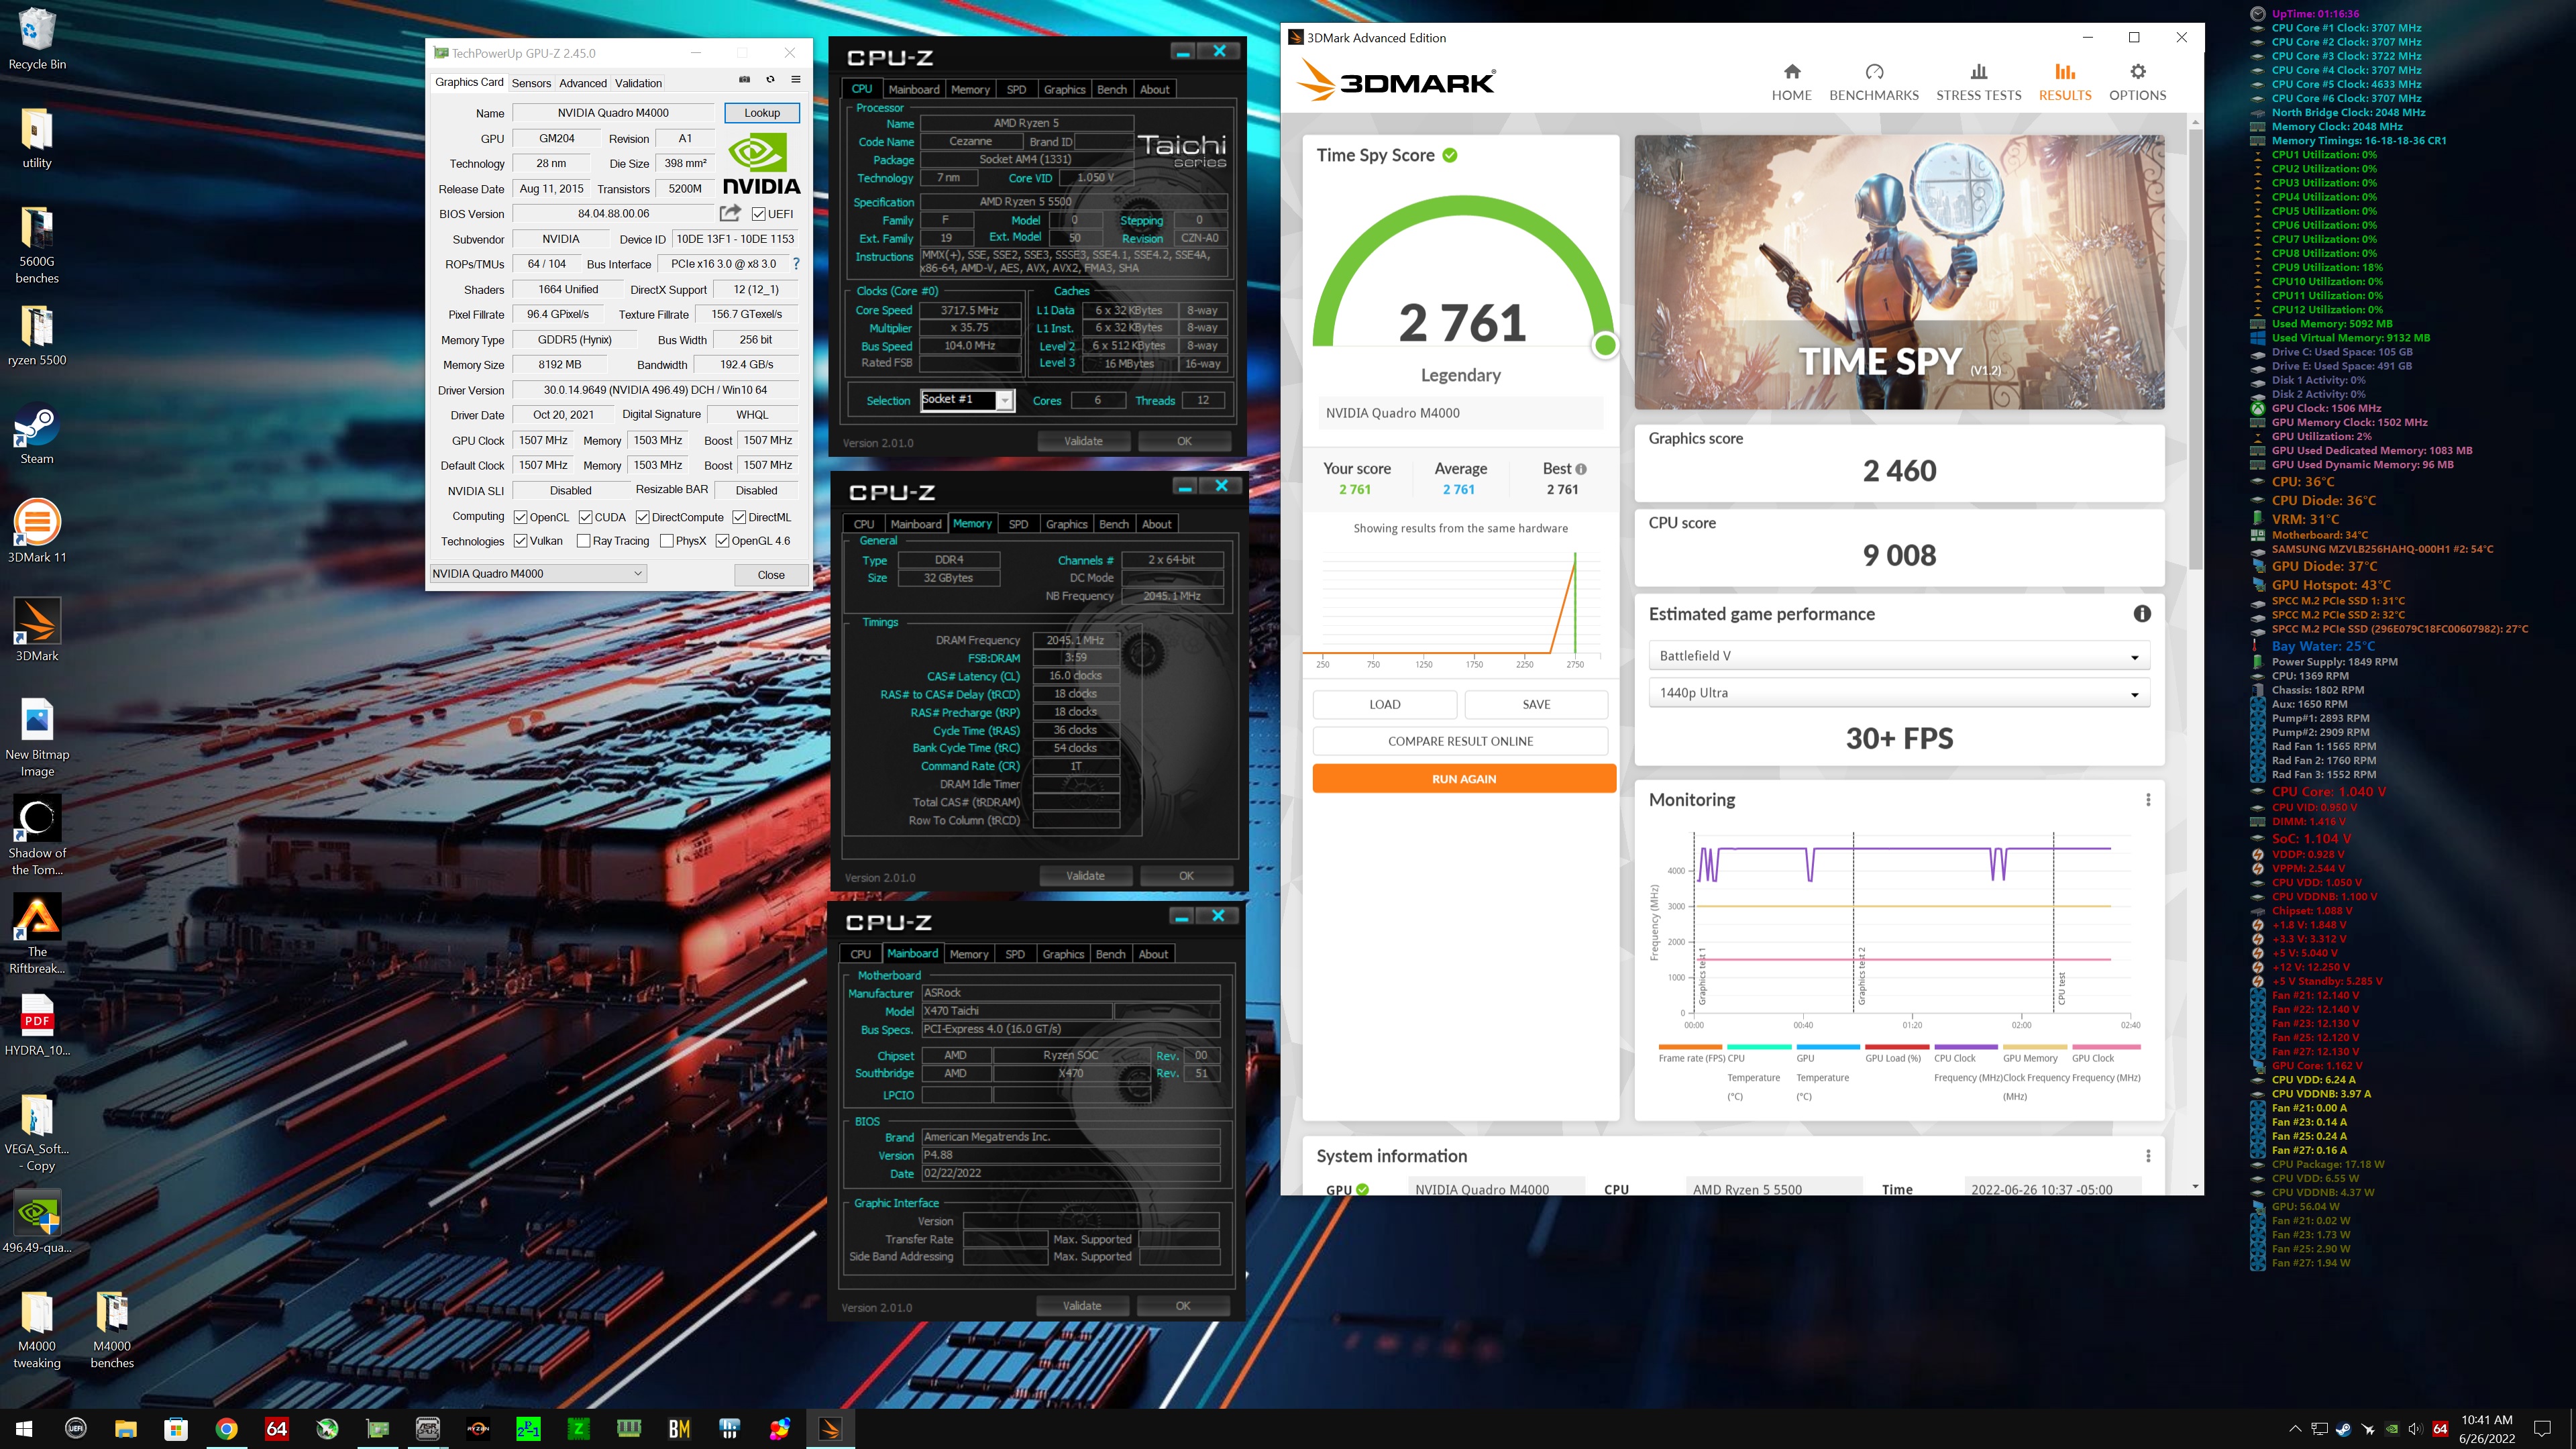
Task: Open the Validation tab in GPU-Z
Action: pyautogui.click(x=638, y=83)
